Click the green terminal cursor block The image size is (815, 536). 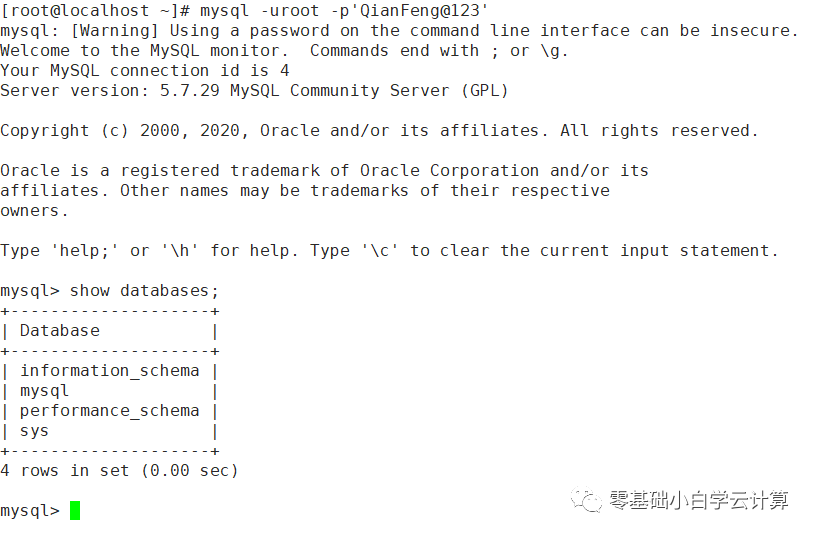pos(75,511)
